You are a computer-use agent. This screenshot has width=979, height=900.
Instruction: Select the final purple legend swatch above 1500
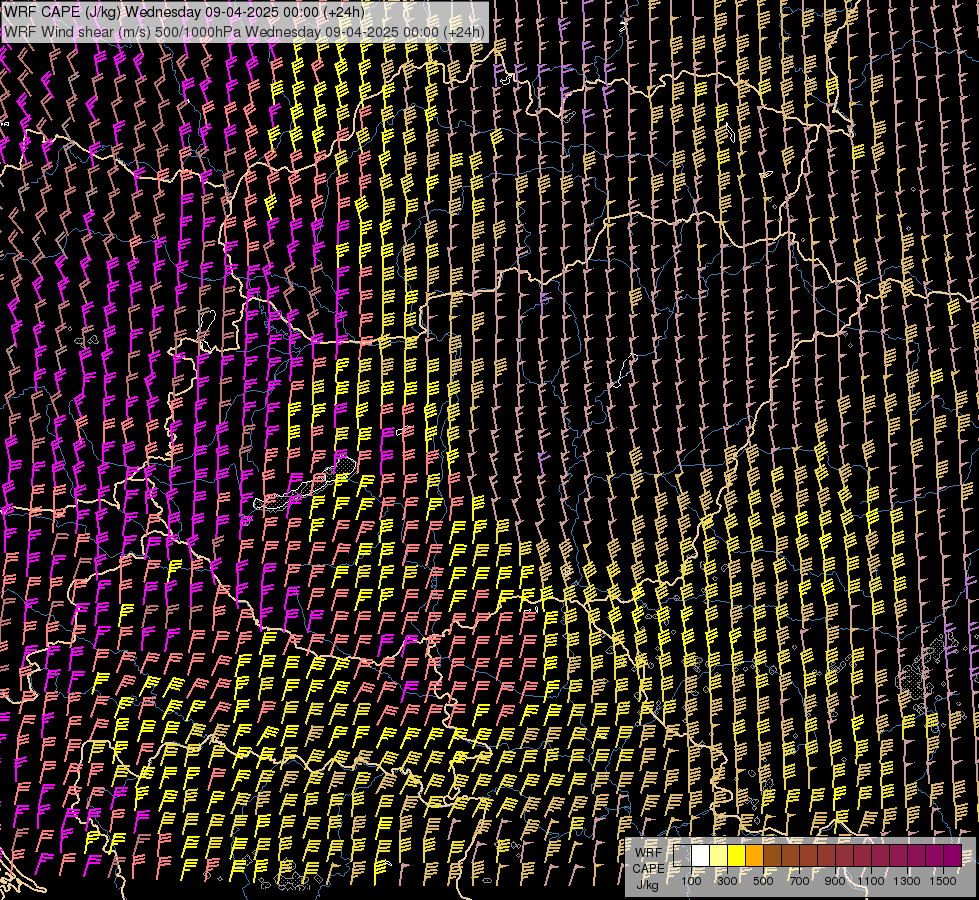[x=952, y=856]
